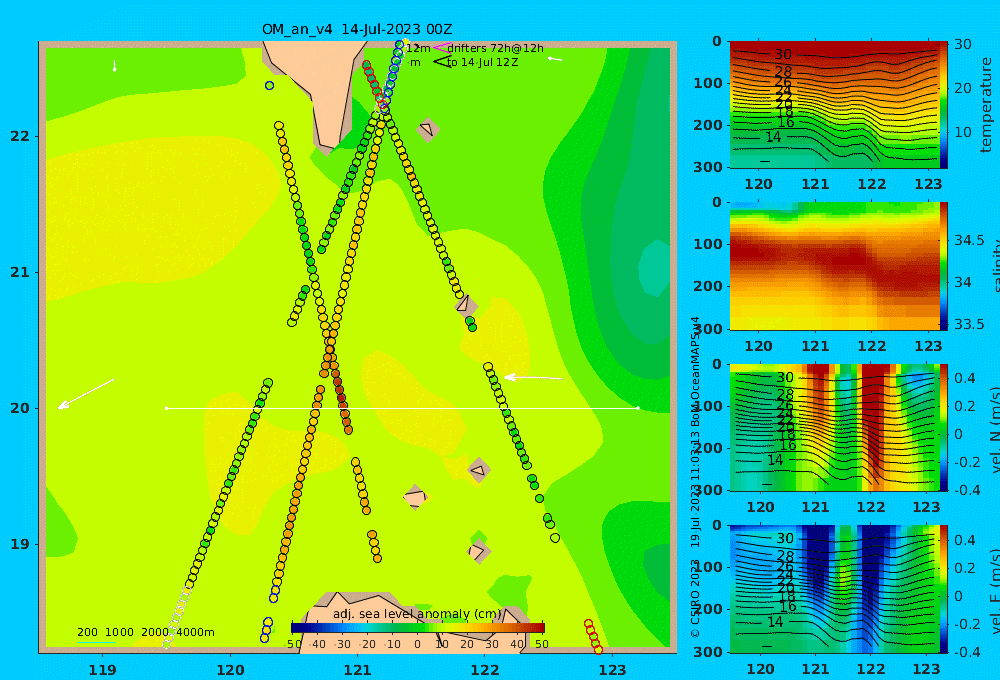Click the '14' contour label in the temperature panel
This screenshot has width=1000, height=680.
click(x=773, y=137)
